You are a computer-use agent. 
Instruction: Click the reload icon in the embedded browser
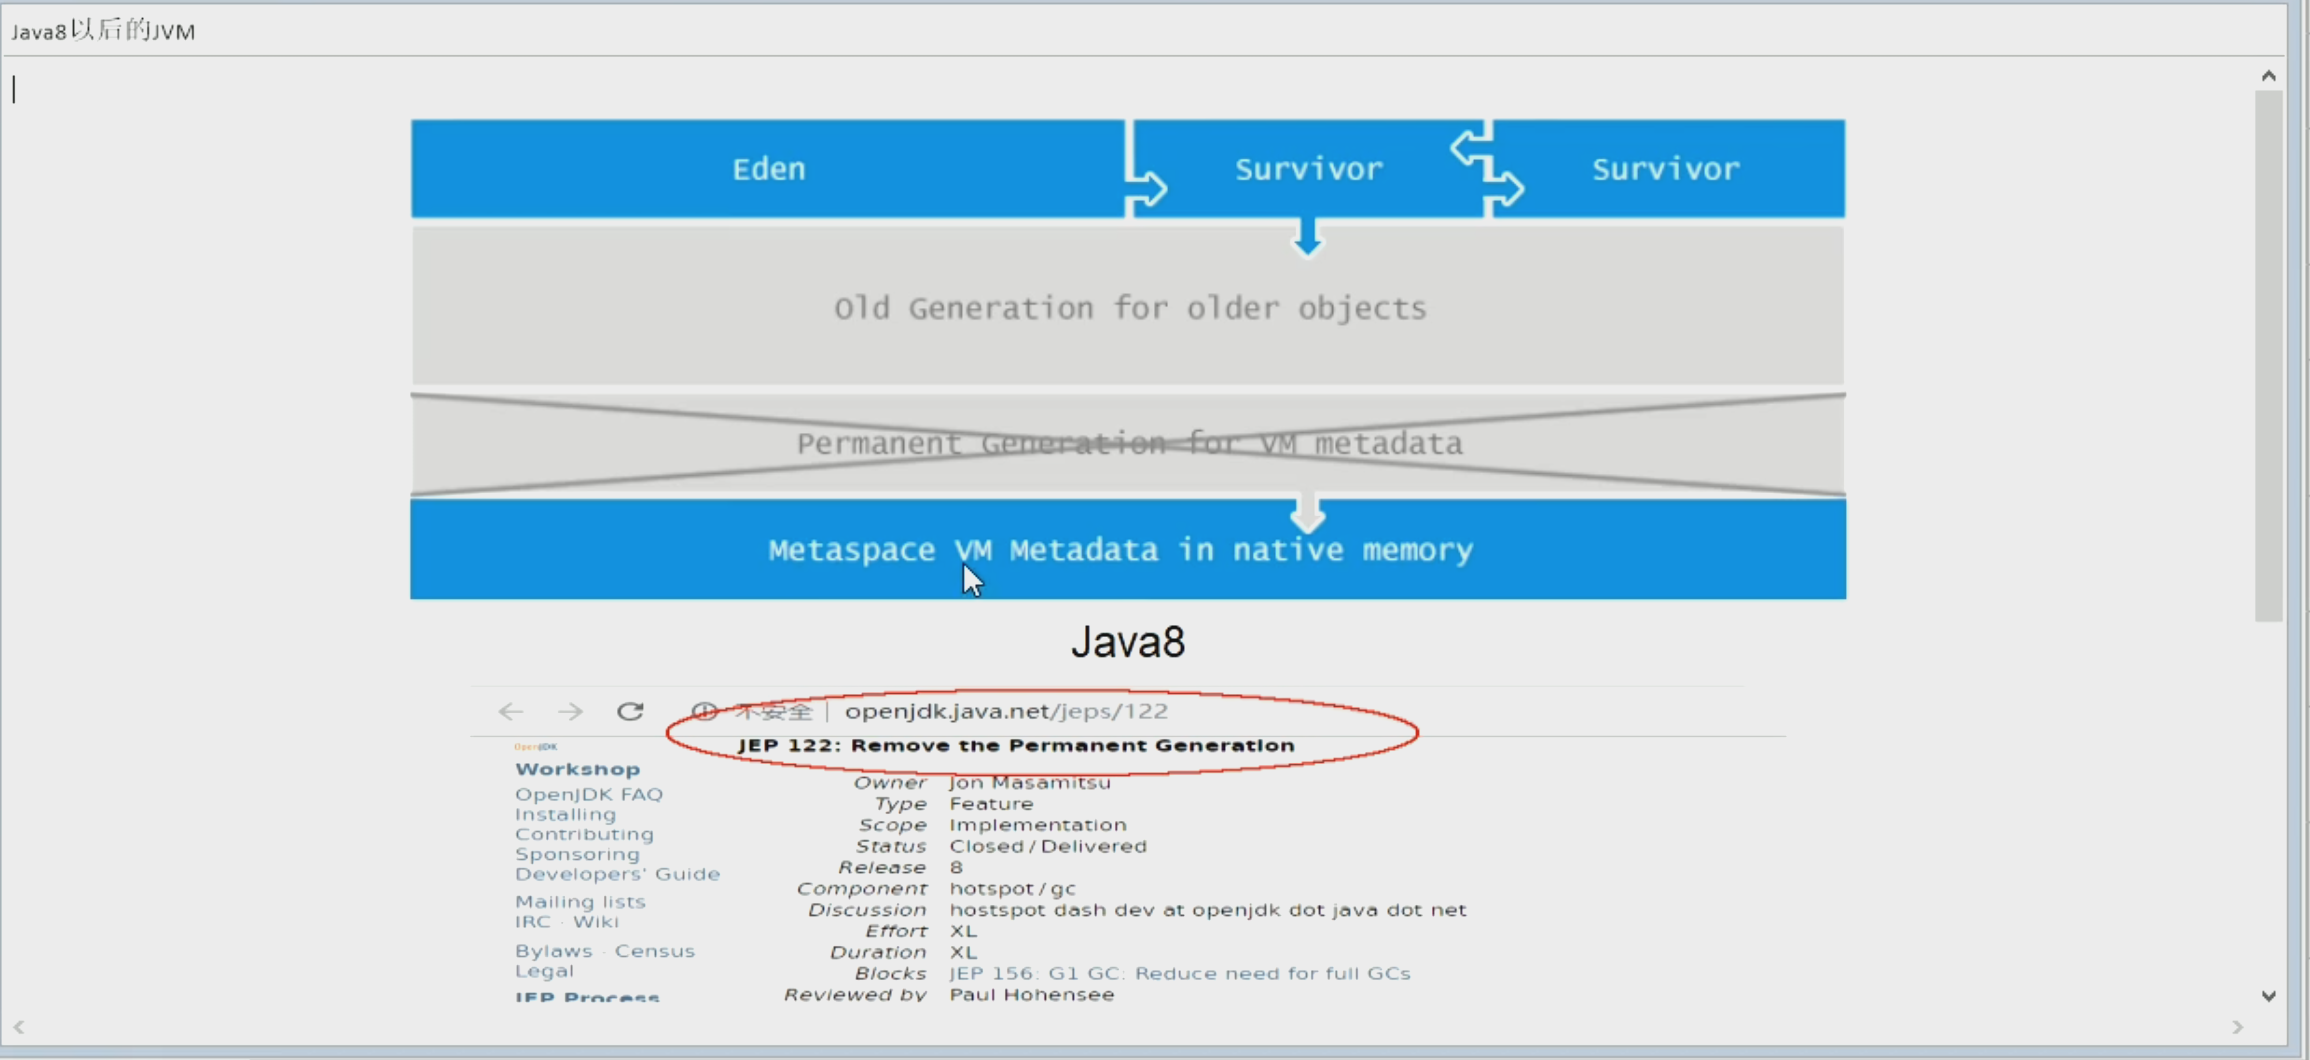(630, 711)
